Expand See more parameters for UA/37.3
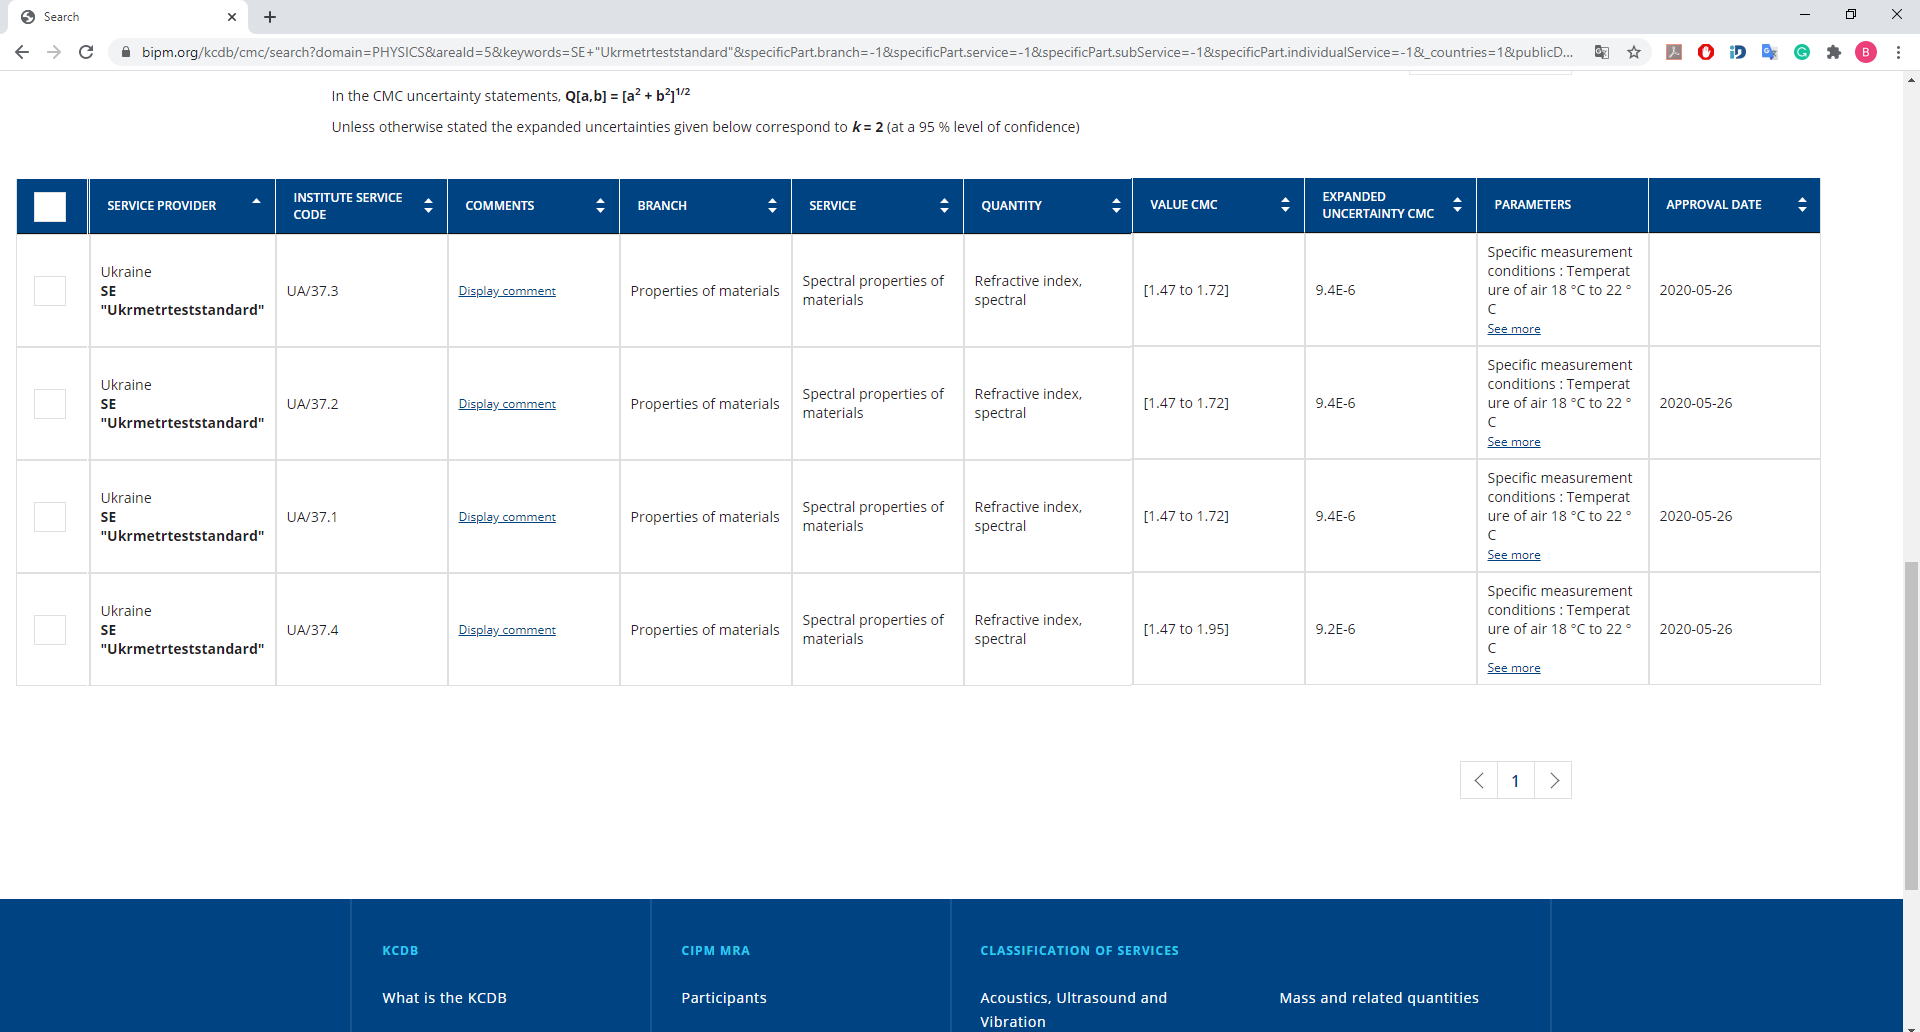This screenshot has width=1920, height=1032. pos(1513,329)
